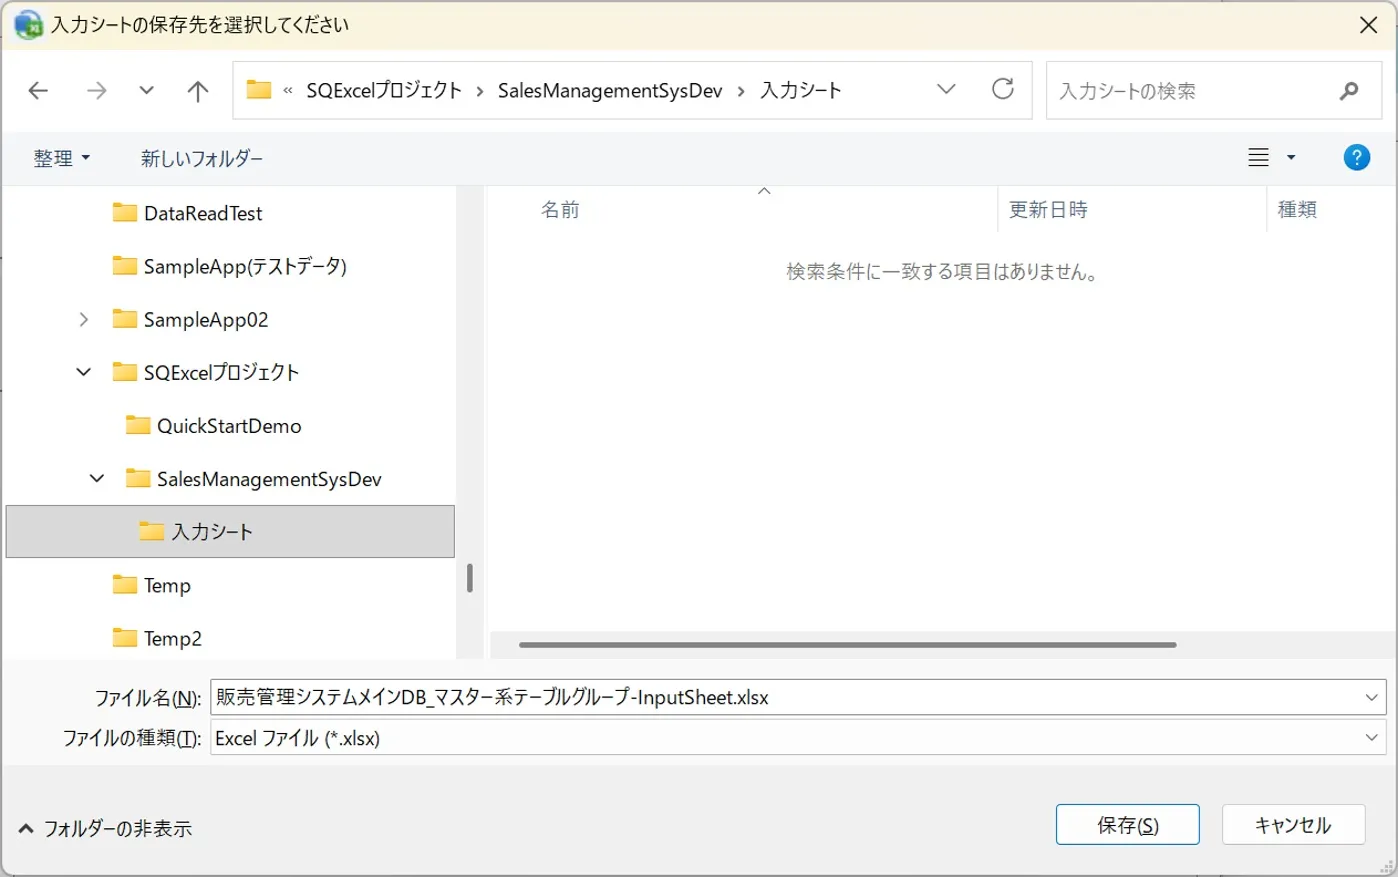Open address bar history dropdown
The height and width of the screenshot is (877, 1398).
[946, 90]
